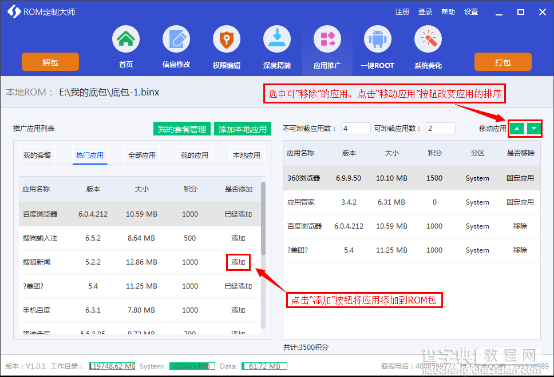Screen dimensions: 554x377
Task: Click 积分 header in right list
Action: tap(434, 153)
